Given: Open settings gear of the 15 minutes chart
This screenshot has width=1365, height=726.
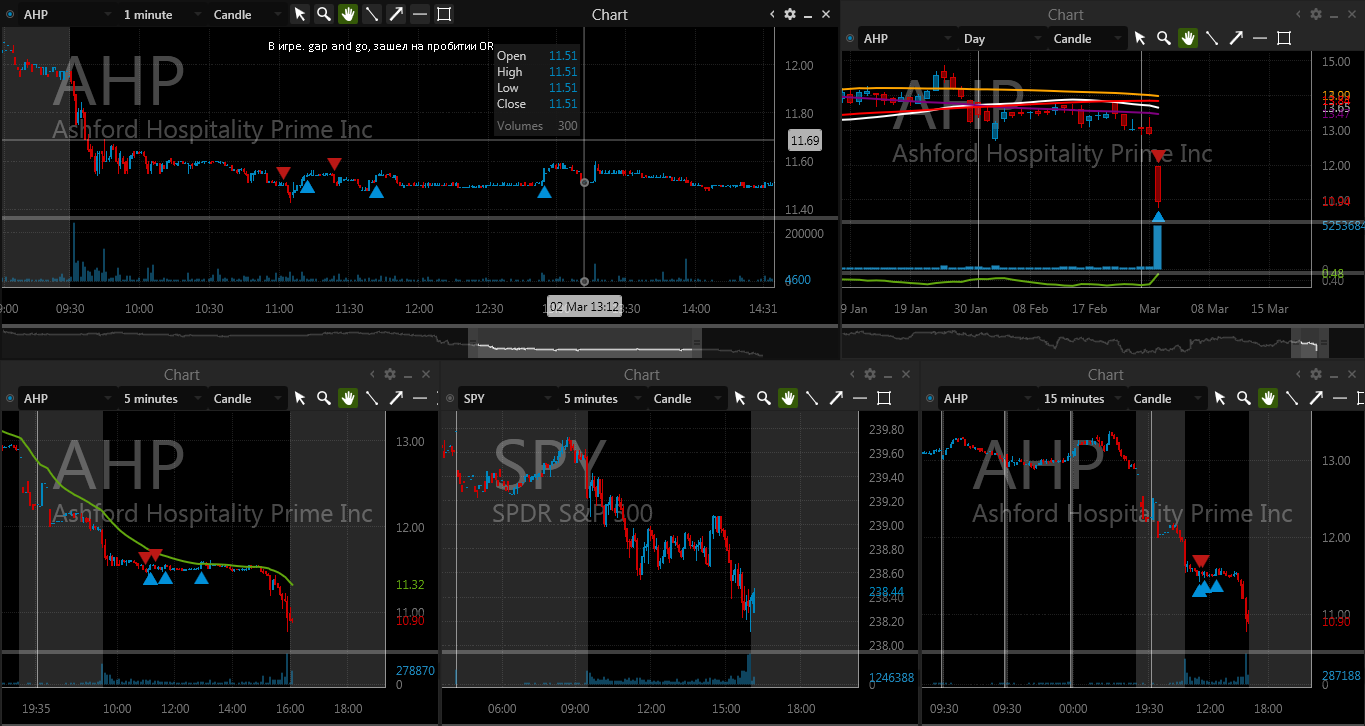Looking at the screenshot, I should tap(1314, 374).
